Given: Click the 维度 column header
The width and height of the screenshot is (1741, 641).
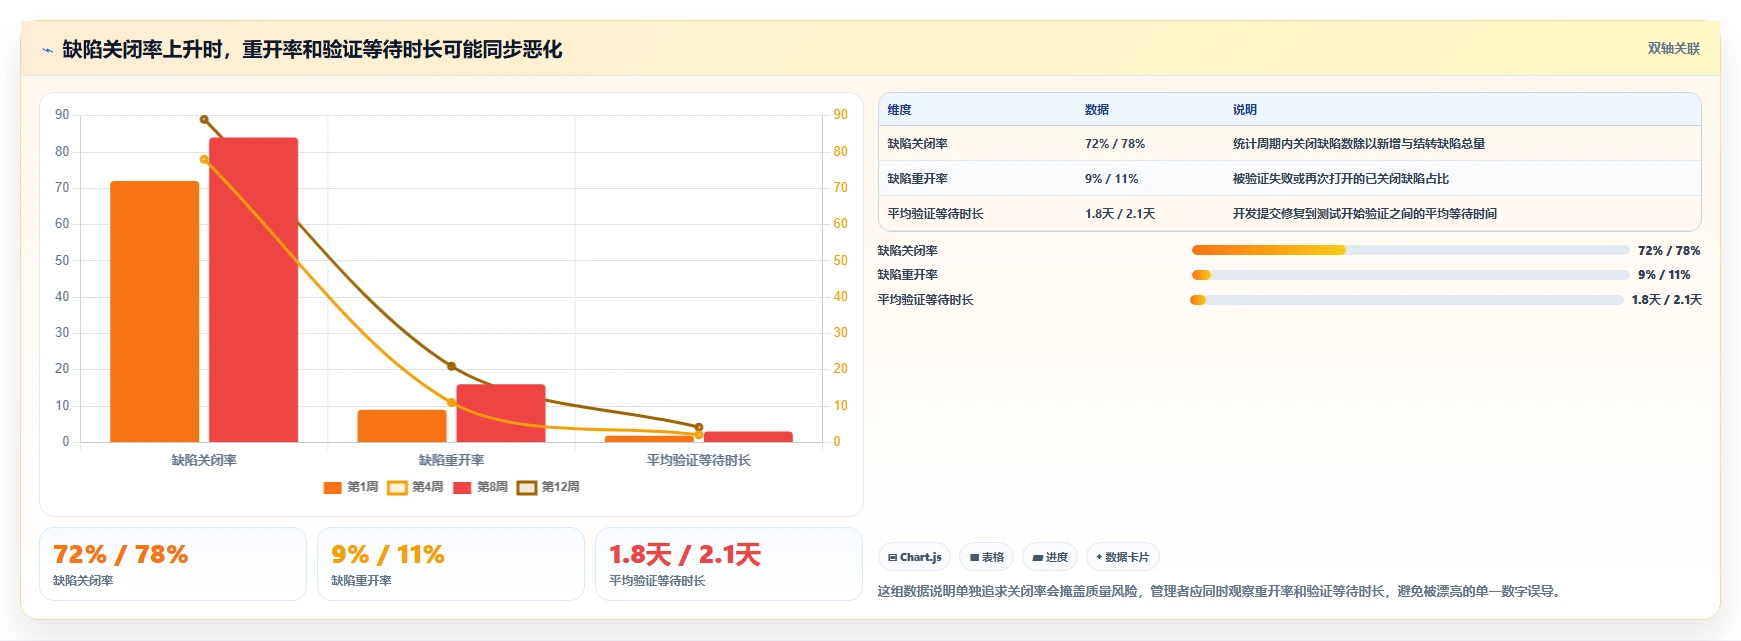Looking at the screenshot, I should tap(900, 110).
